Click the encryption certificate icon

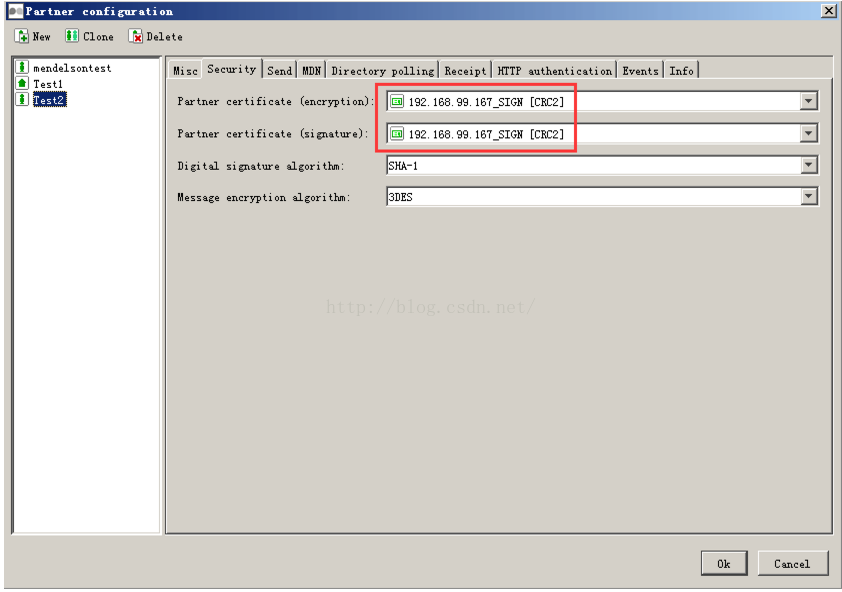tap(397, 102)
